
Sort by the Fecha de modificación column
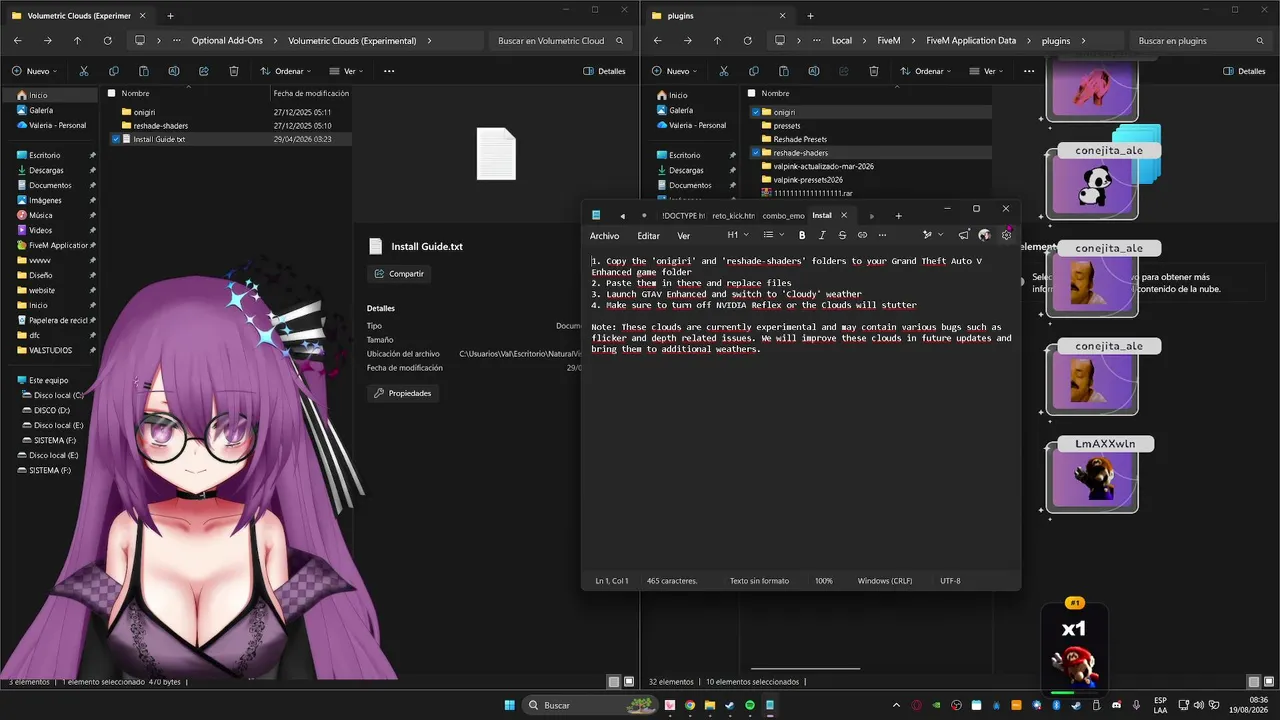(311, 93)
